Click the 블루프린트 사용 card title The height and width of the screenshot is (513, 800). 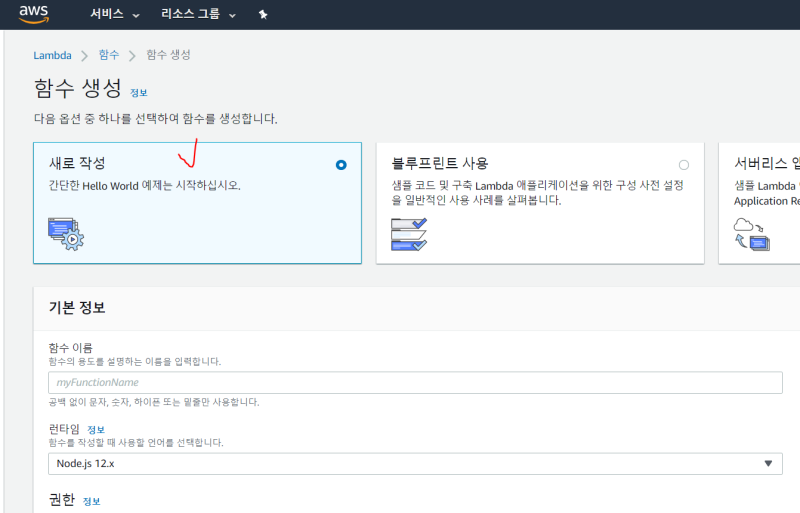[439, 163]
